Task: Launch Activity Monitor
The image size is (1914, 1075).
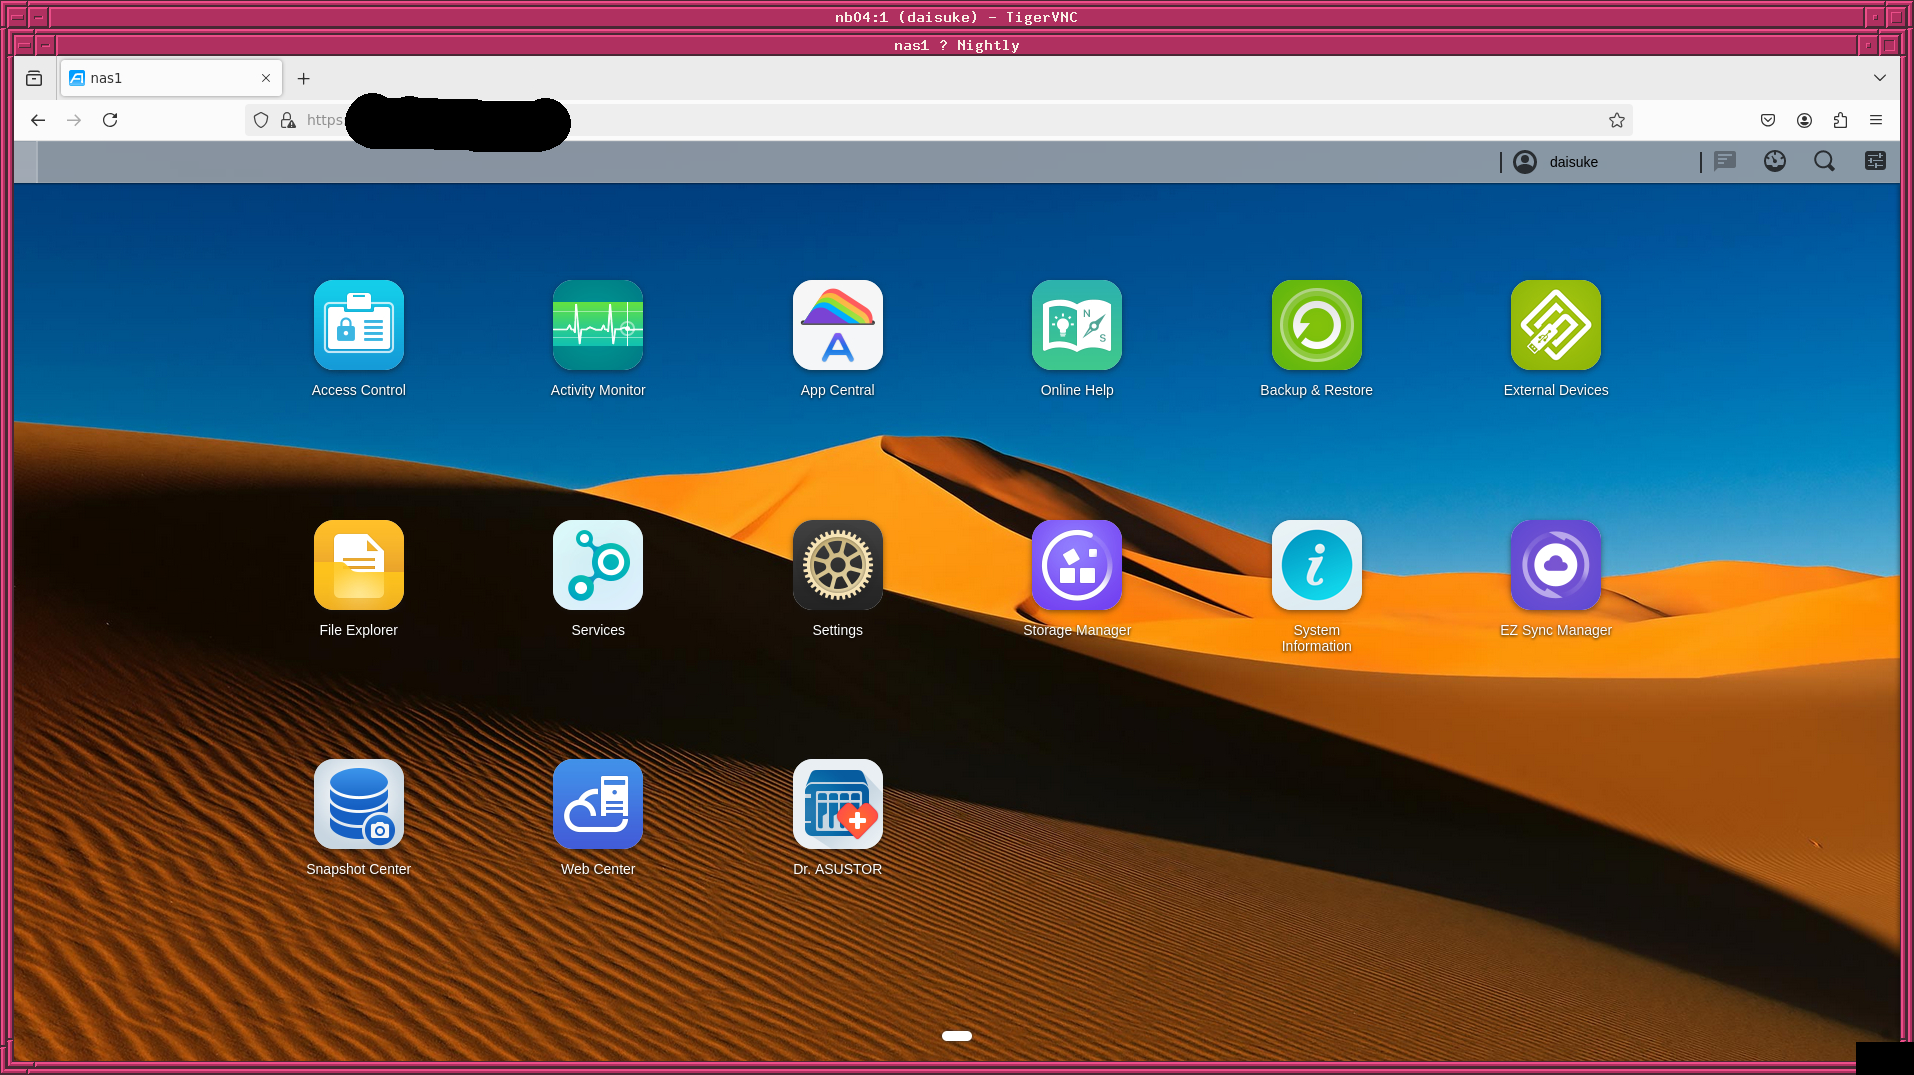Action: (x=597, y=325)
